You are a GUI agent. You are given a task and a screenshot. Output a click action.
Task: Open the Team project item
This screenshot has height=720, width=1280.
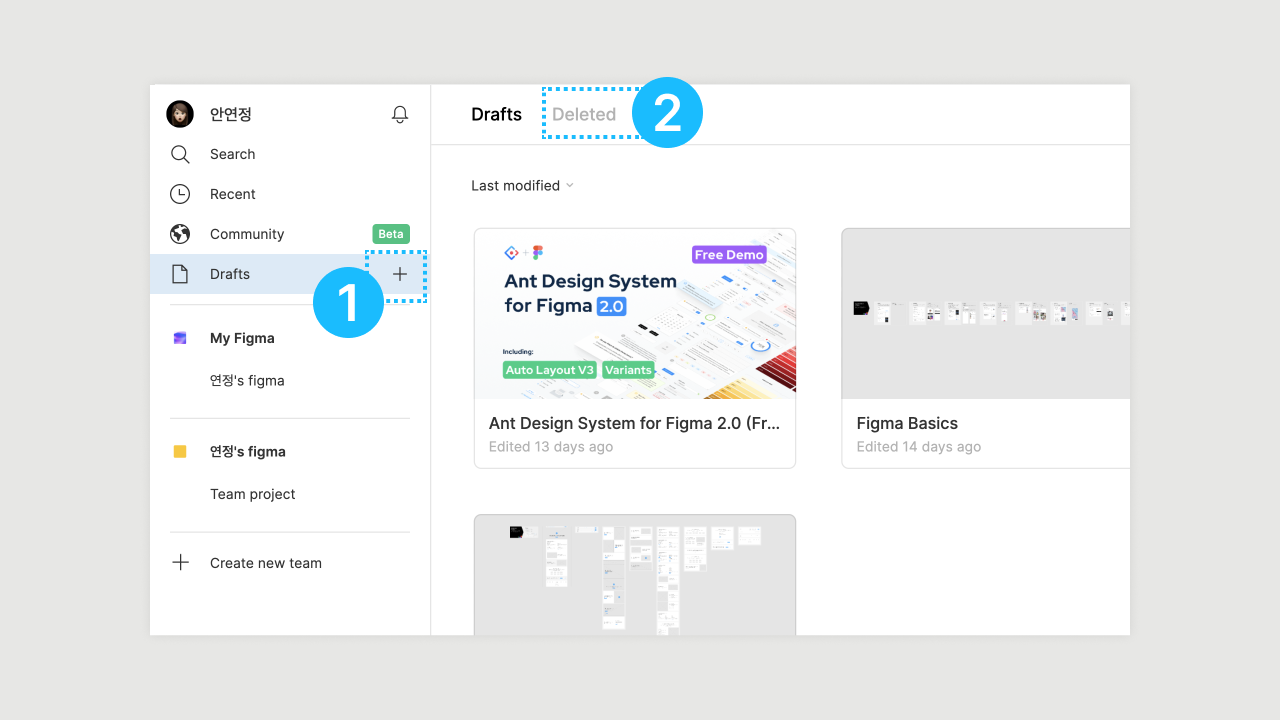253,494
